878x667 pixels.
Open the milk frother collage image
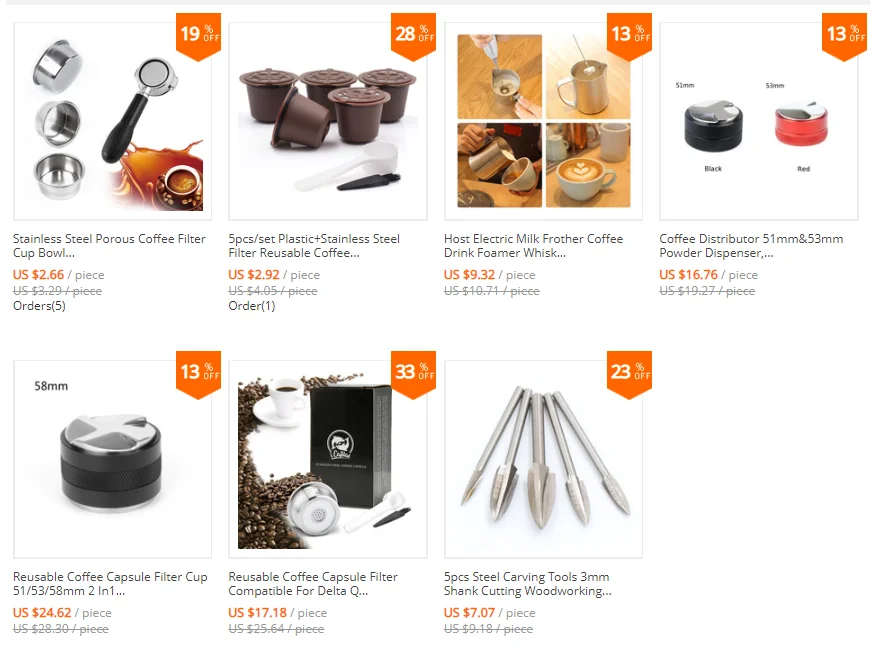(544, 122)
